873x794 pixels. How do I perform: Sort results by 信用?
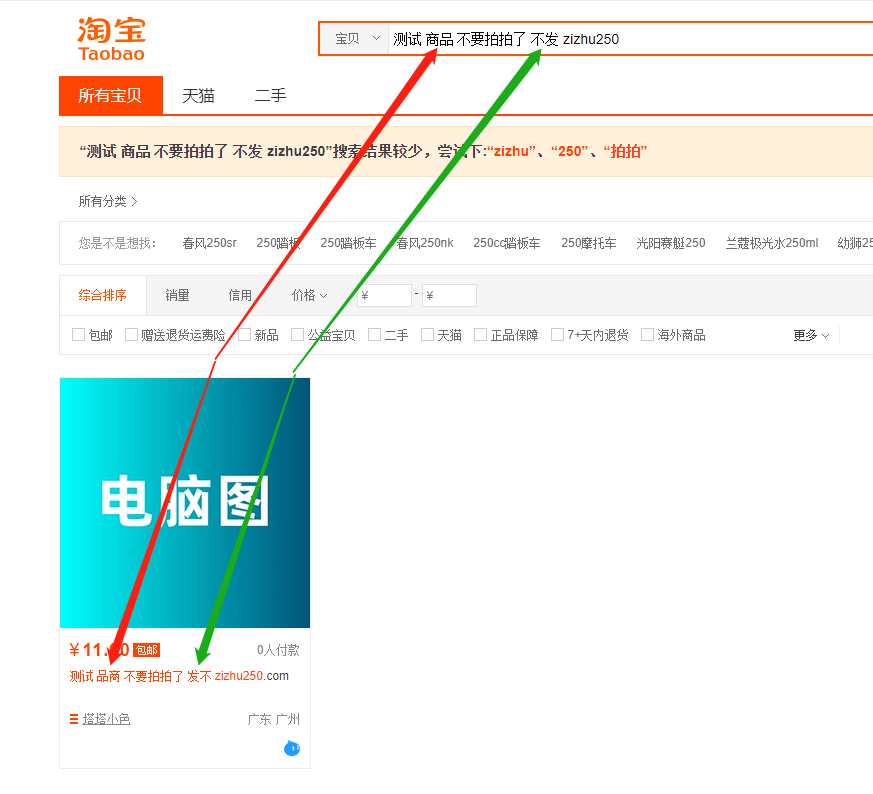[240, 295]
